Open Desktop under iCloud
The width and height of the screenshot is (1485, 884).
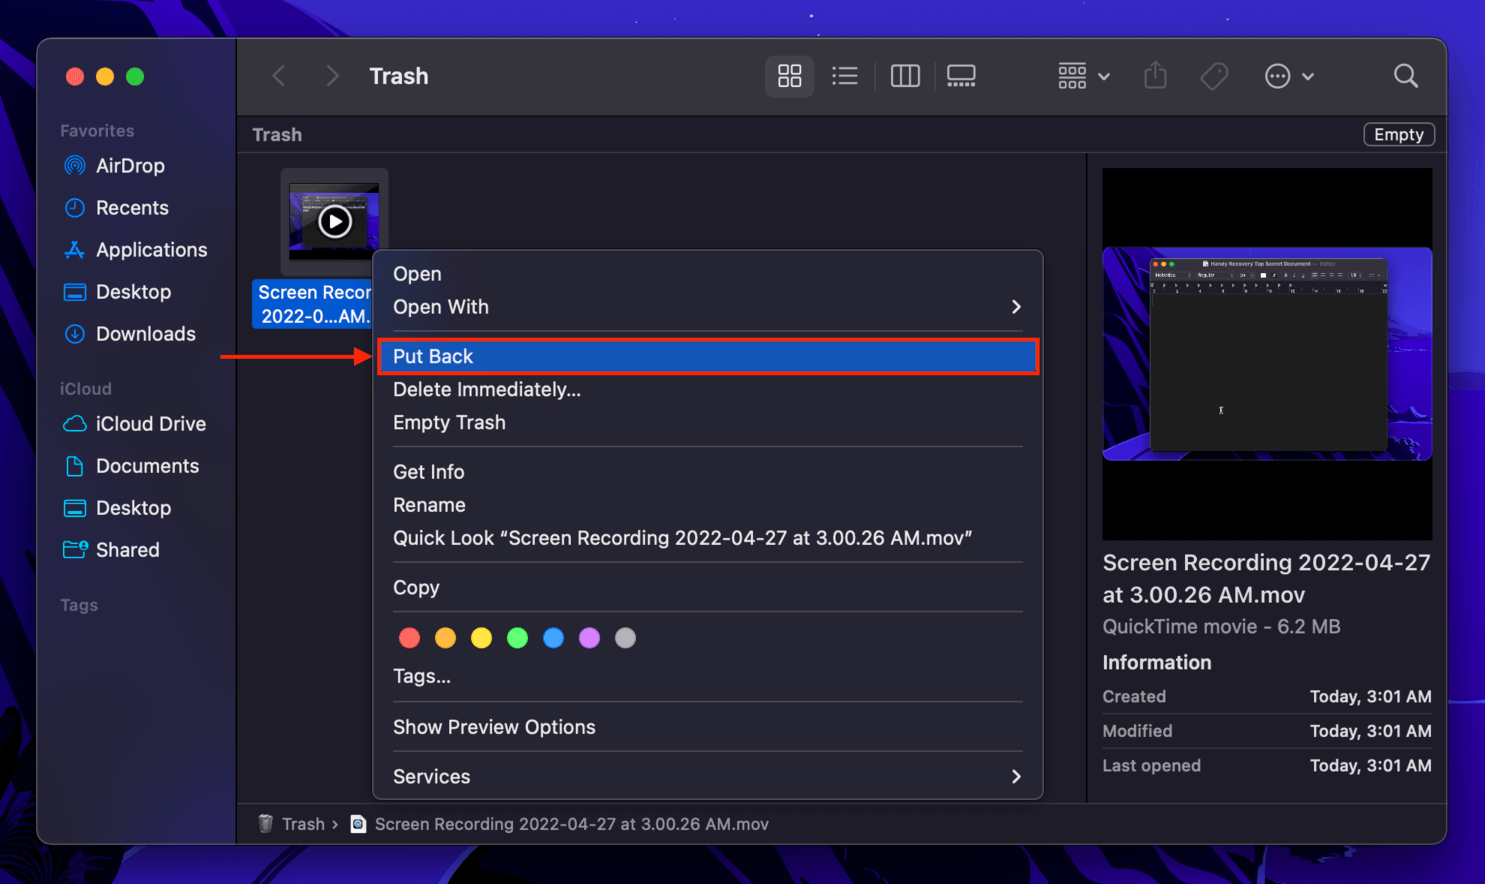(133, 508)
